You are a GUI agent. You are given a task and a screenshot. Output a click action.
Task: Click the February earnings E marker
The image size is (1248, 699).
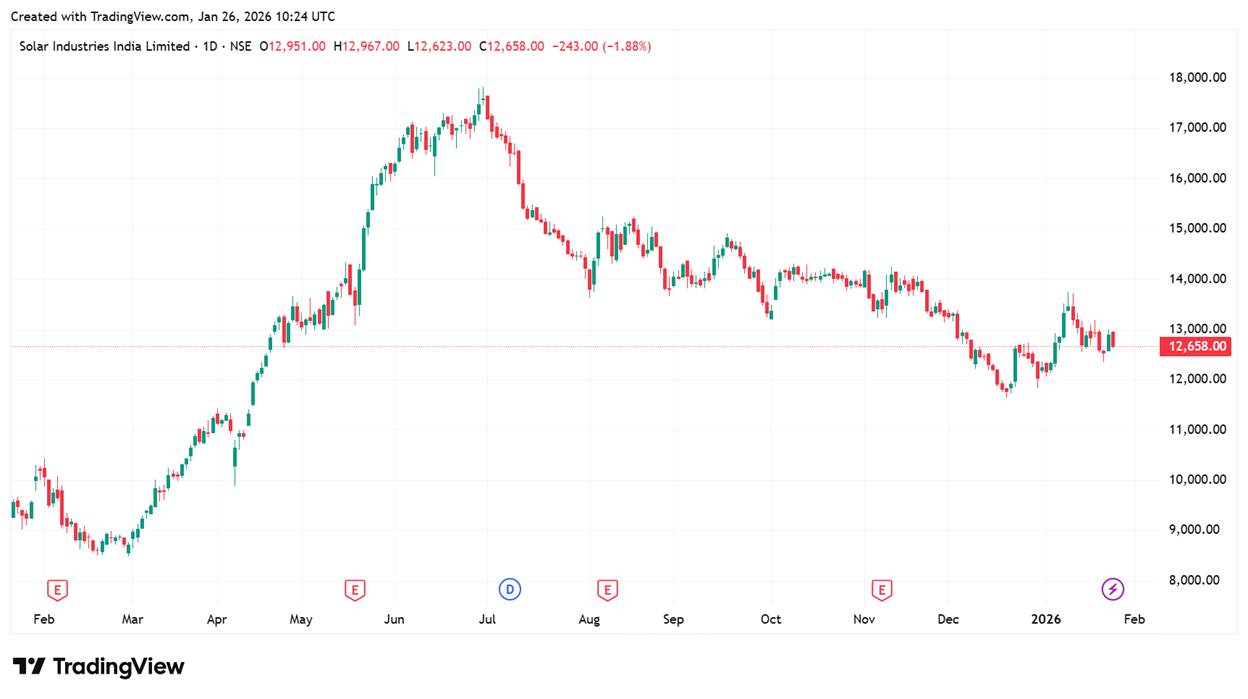click(x=58, y=590)
